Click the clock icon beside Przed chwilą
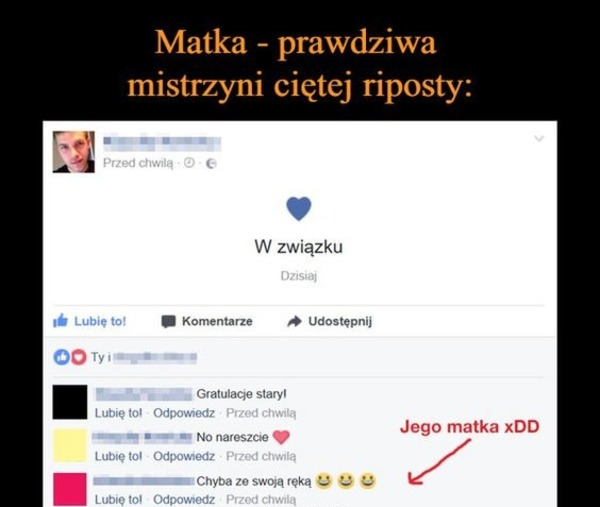The width and height of the screenshot is (600, 507). pyautogui.click(x=189, y=163)
